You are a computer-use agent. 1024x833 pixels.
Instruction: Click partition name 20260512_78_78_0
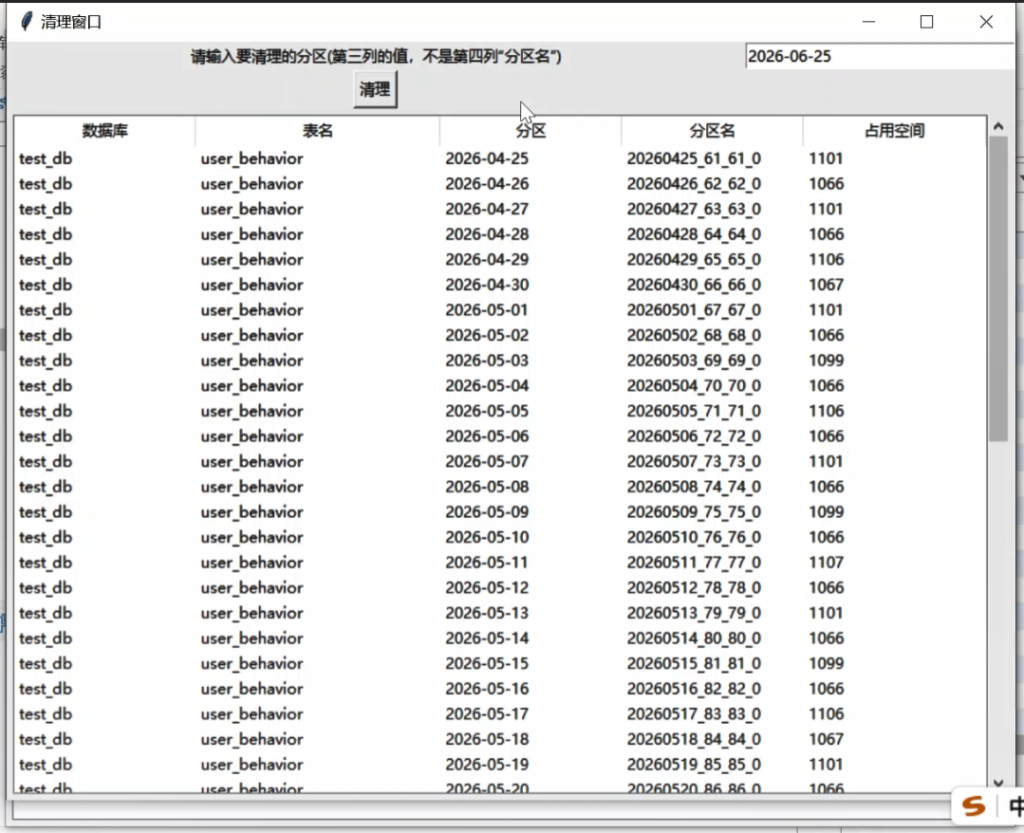point(694,588)
